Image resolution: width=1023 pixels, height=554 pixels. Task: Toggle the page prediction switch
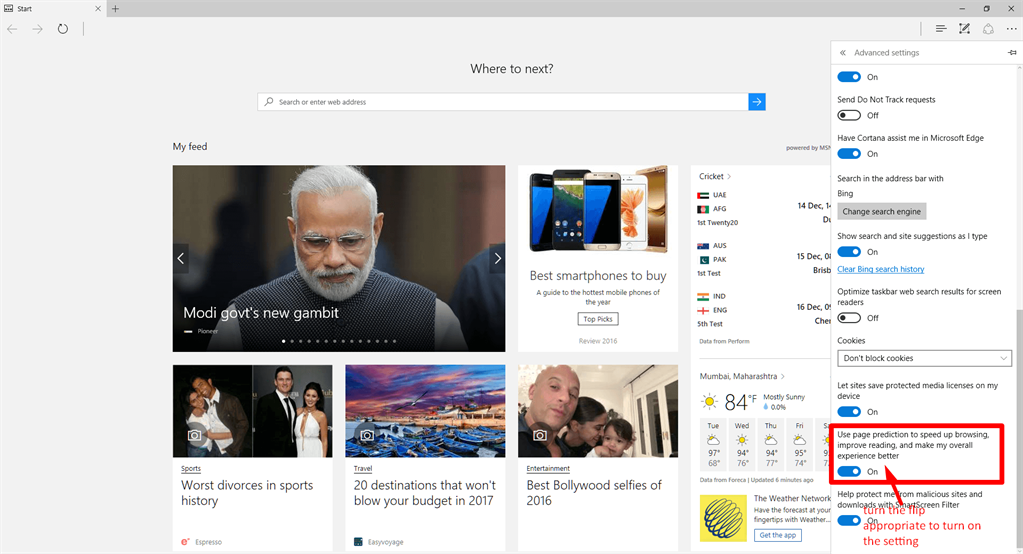(849, 471)
